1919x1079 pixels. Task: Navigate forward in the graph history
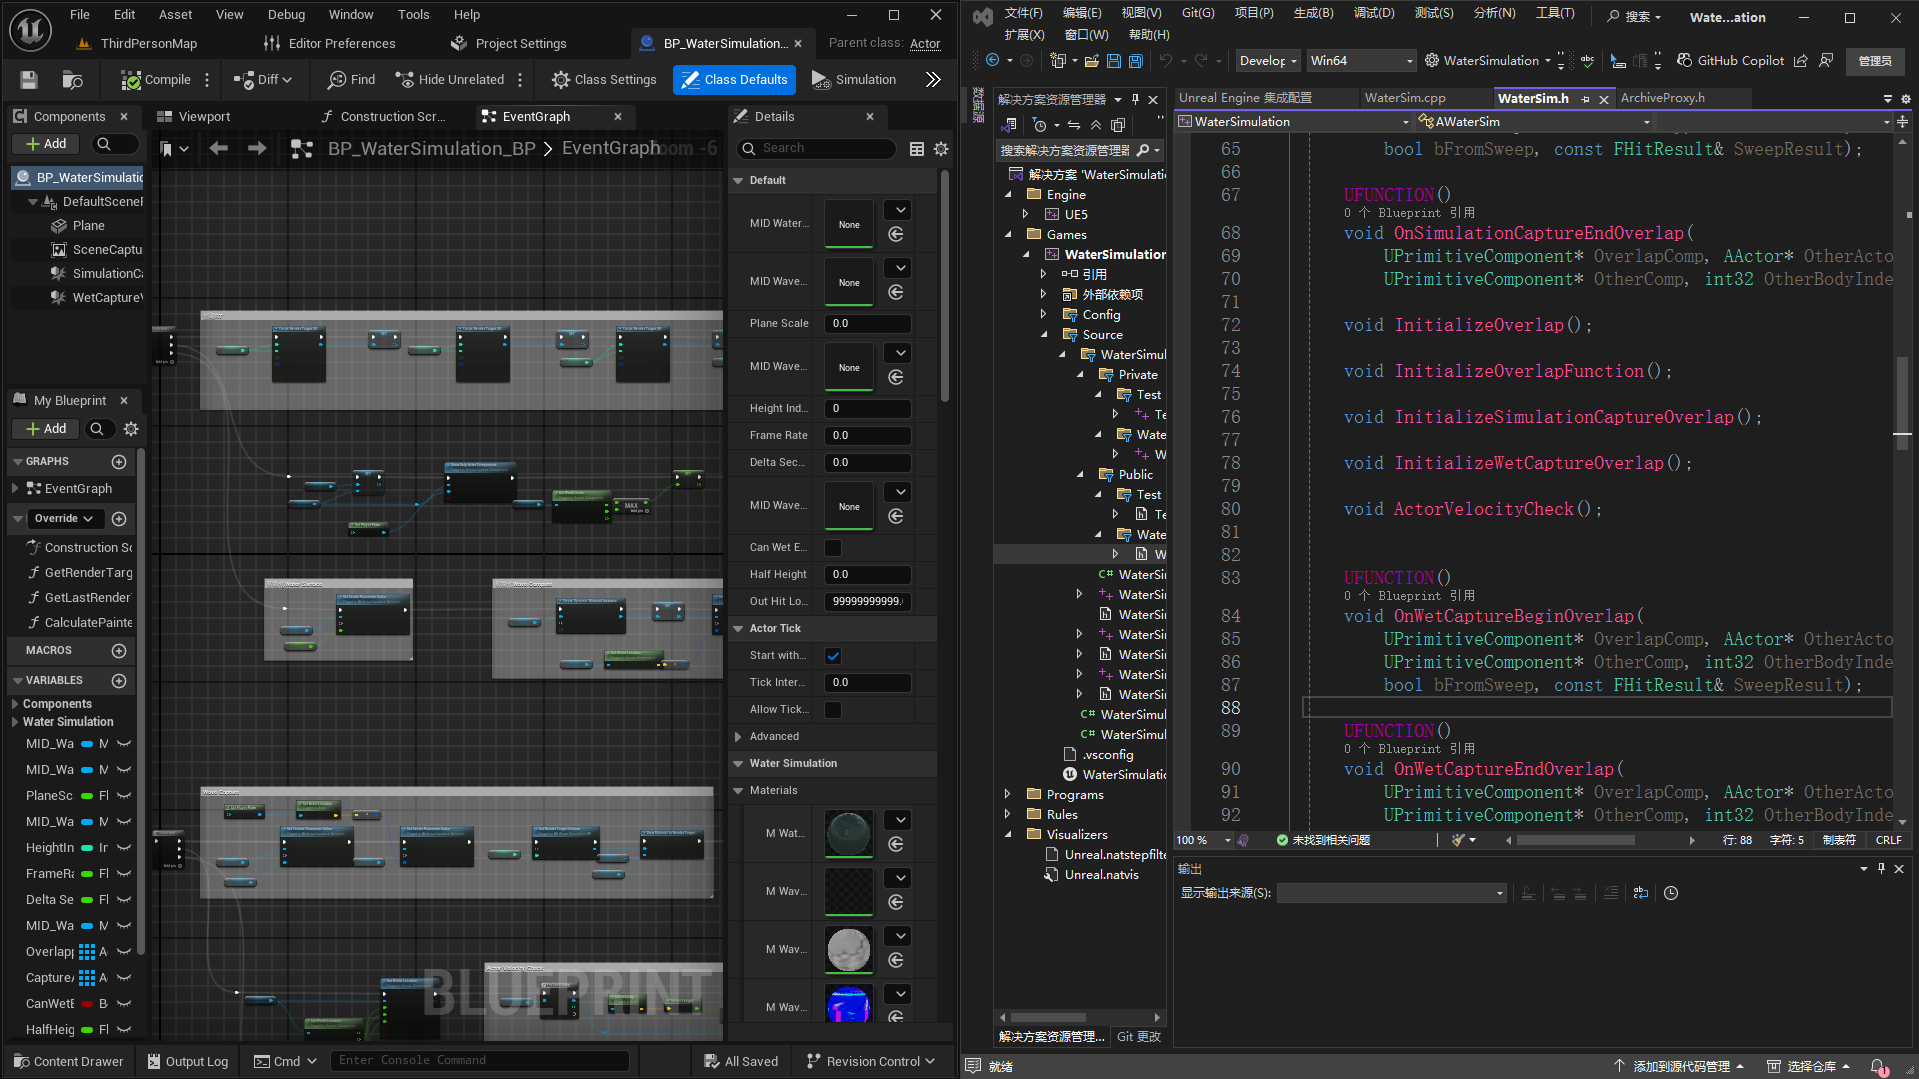point(257,148)
